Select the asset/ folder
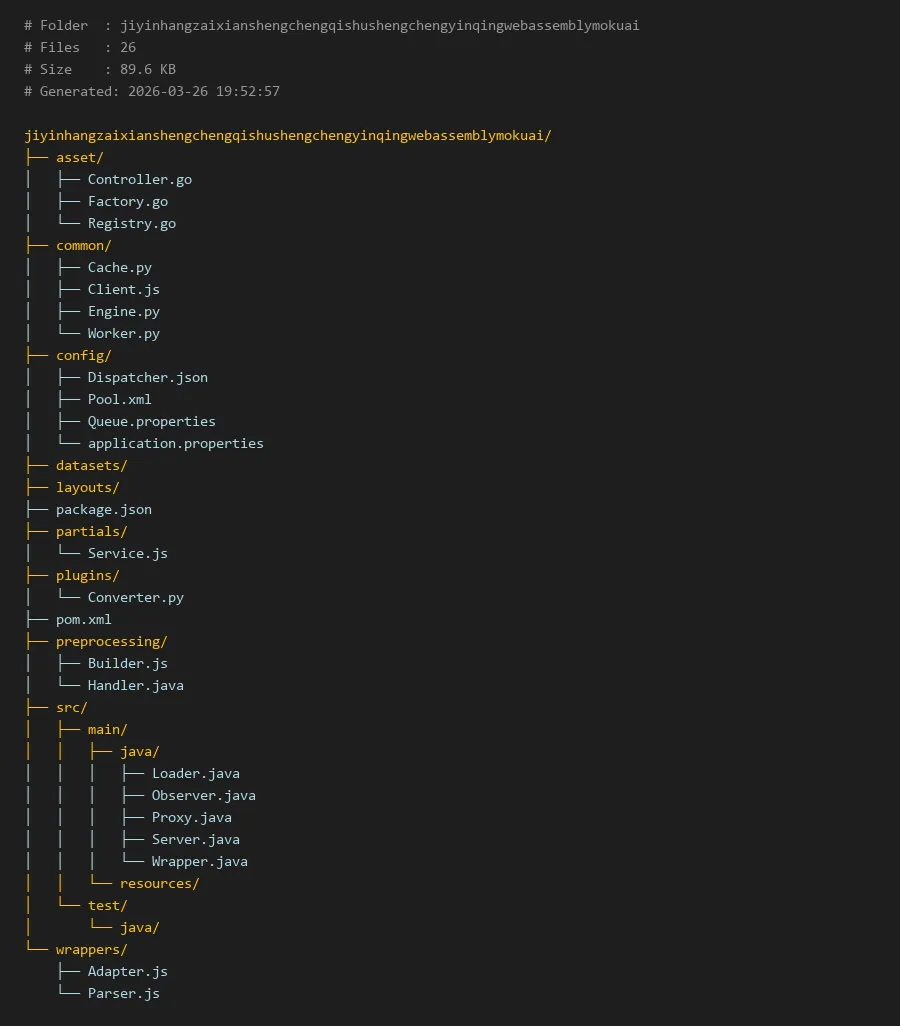 (x=79, y=157)
